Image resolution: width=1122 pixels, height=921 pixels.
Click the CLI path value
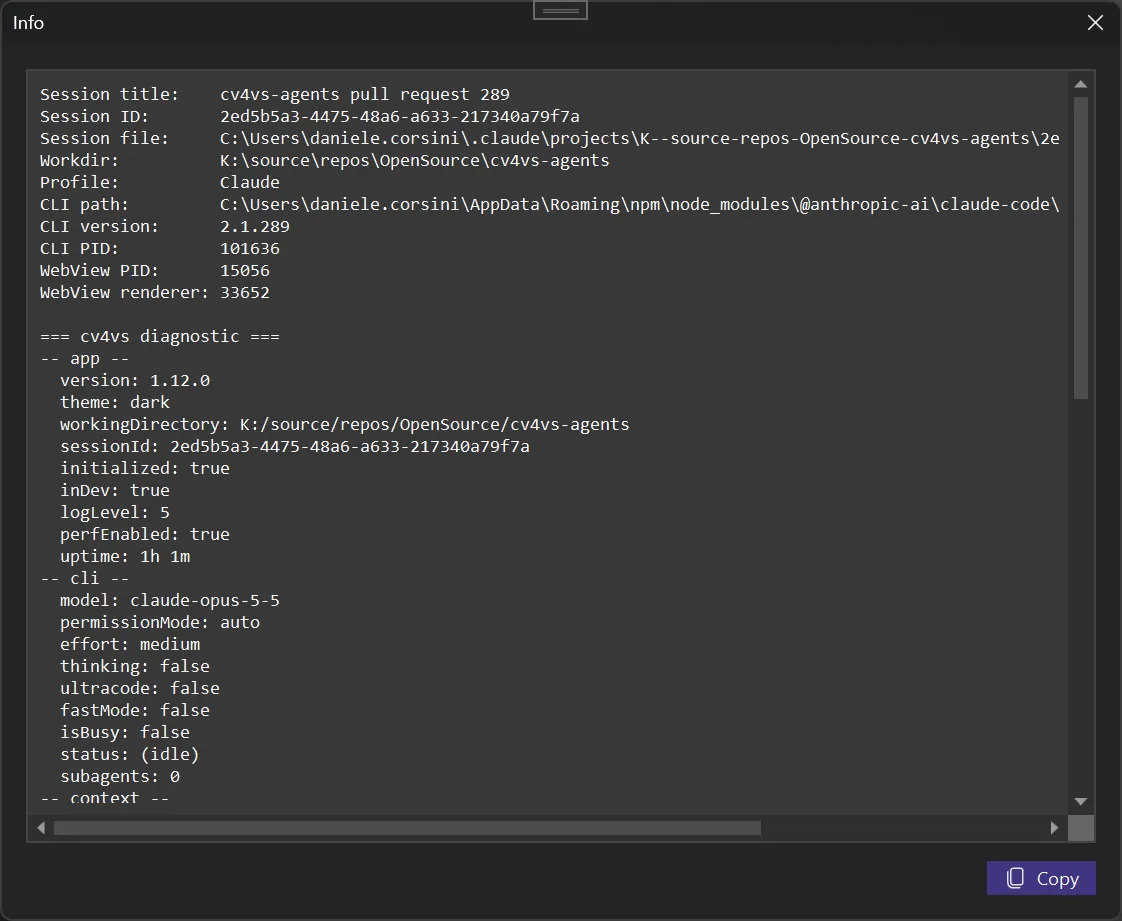639,205
